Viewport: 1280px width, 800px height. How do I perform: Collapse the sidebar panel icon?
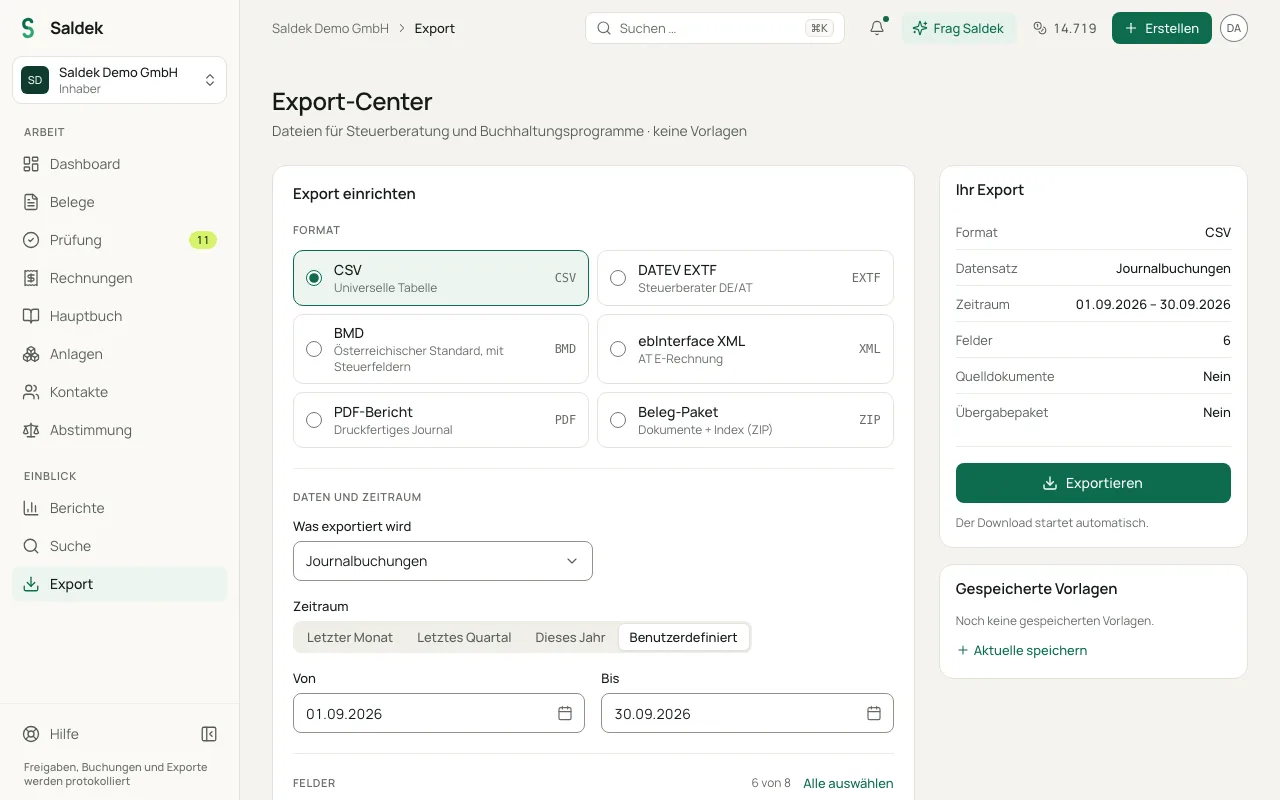pos(209,734)
